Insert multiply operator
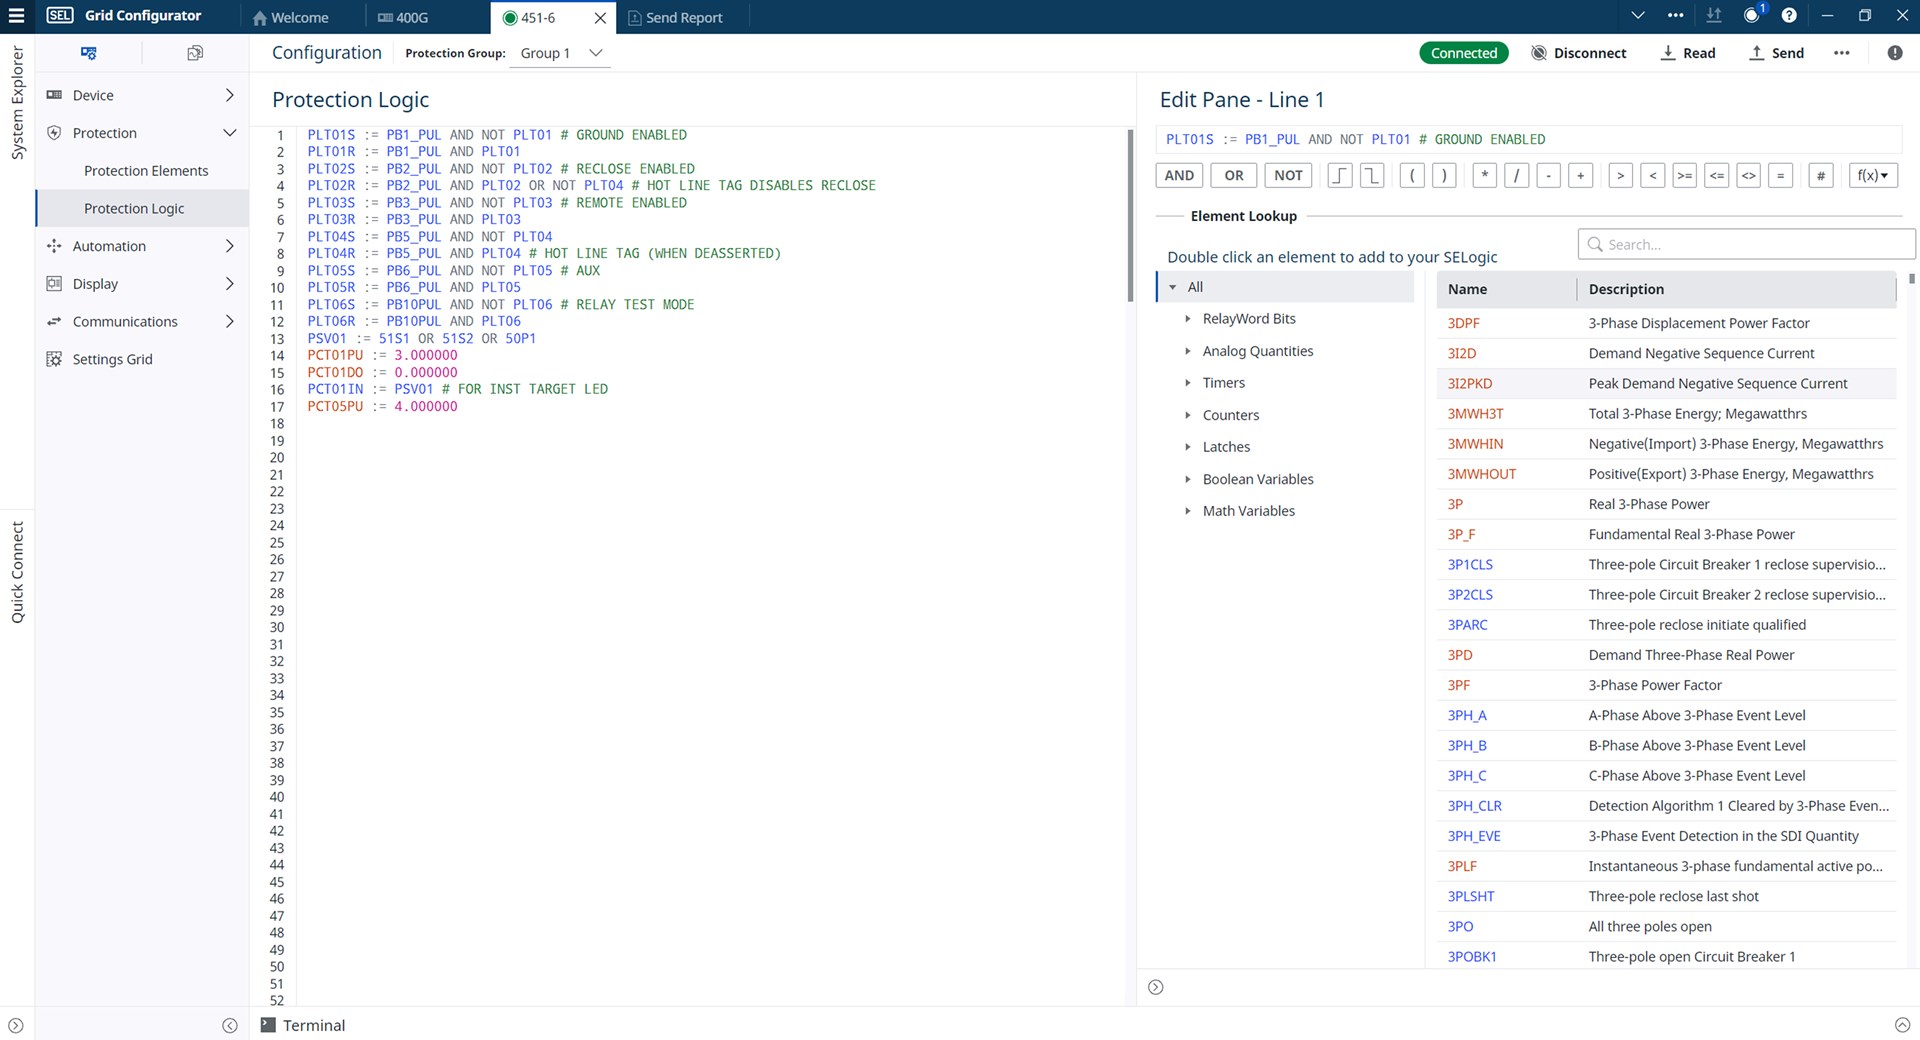Image resolution: width=1920 pixels, height=1040 pixels. pyautogui.click(x=1485, y=176)
